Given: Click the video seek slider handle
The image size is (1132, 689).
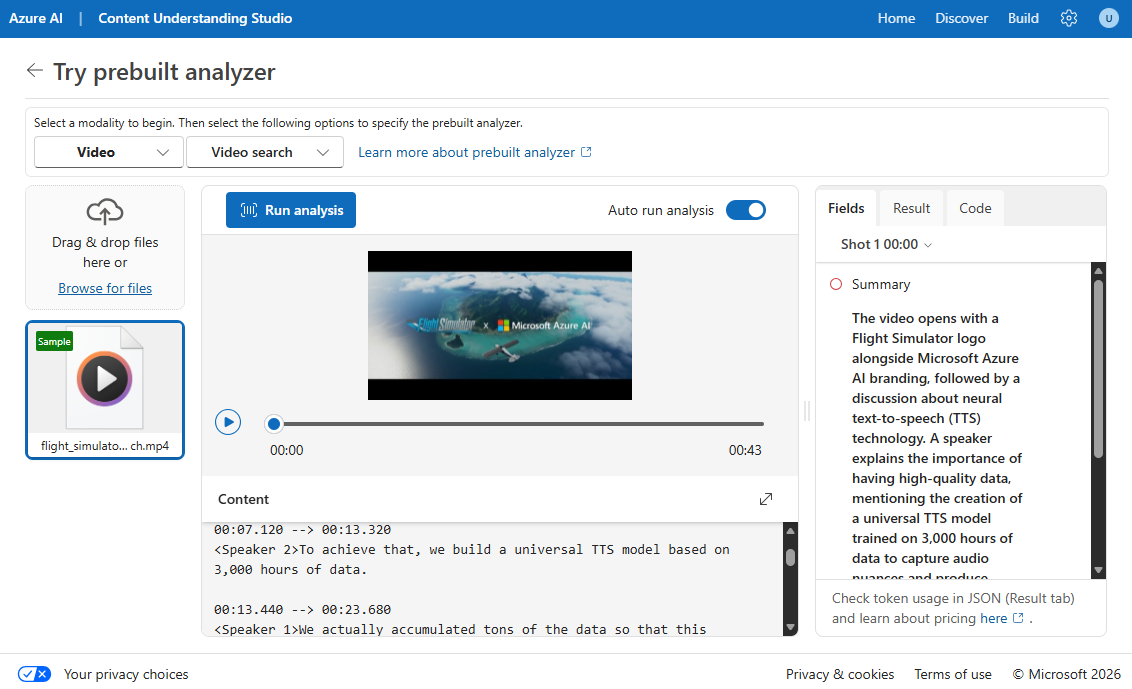Looking at the screenshot, I should click(x=274, y=424).
